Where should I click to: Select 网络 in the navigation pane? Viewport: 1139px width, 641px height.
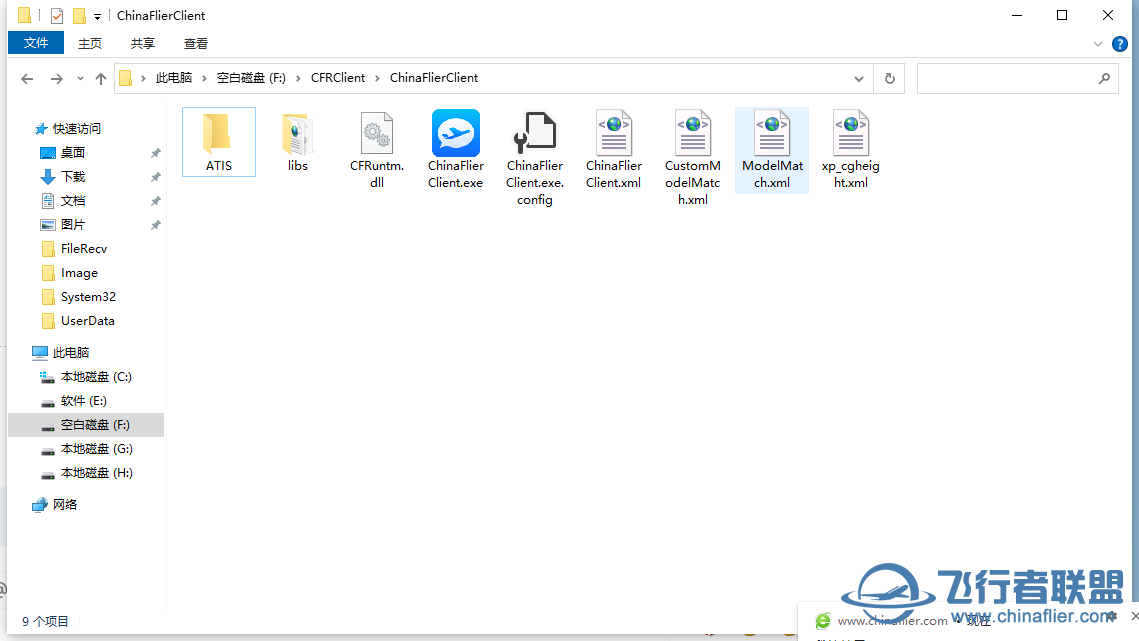tap(65, 504)
